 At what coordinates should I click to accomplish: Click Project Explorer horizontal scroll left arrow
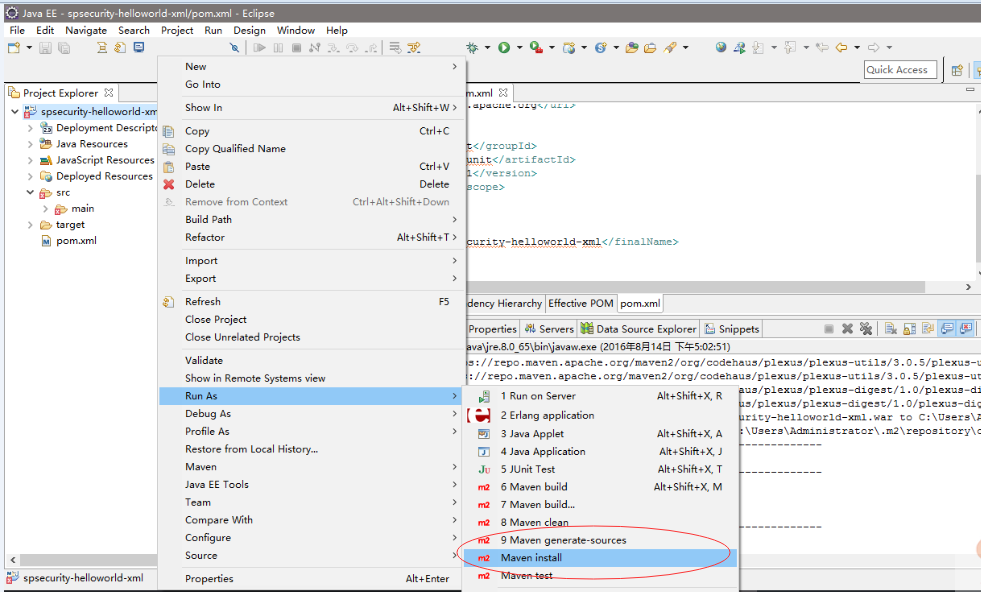click(13, 560)
